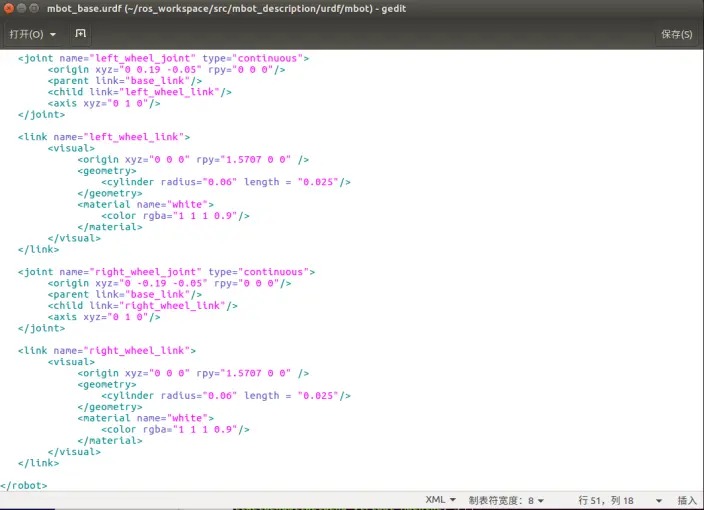
Task: Click link name="left_wheel_link" line
Action: pyautogui.click(x=104, y=137)
